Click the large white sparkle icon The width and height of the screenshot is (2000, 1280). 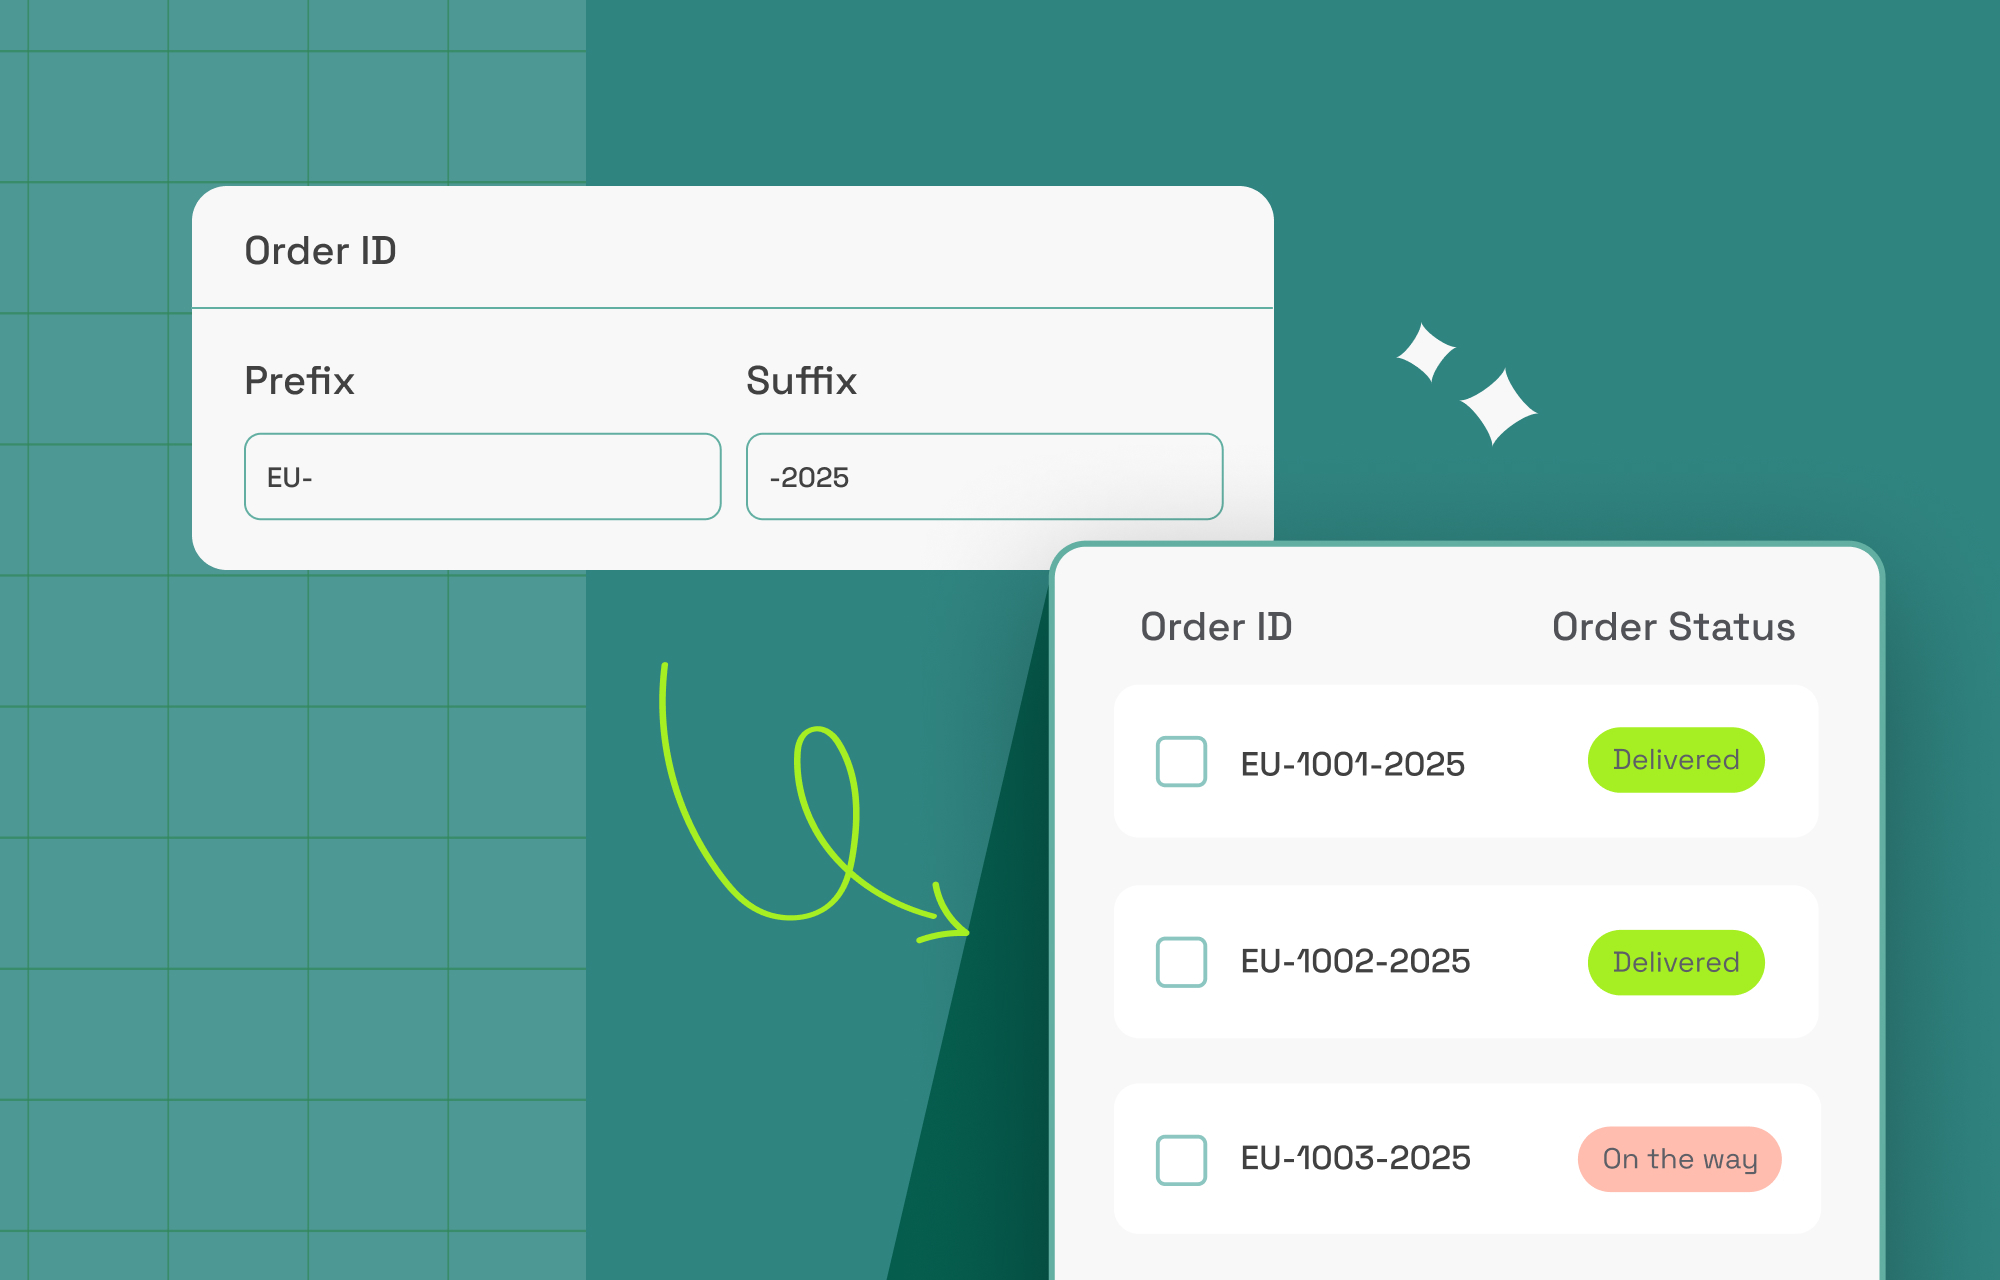pos(1498,406)
